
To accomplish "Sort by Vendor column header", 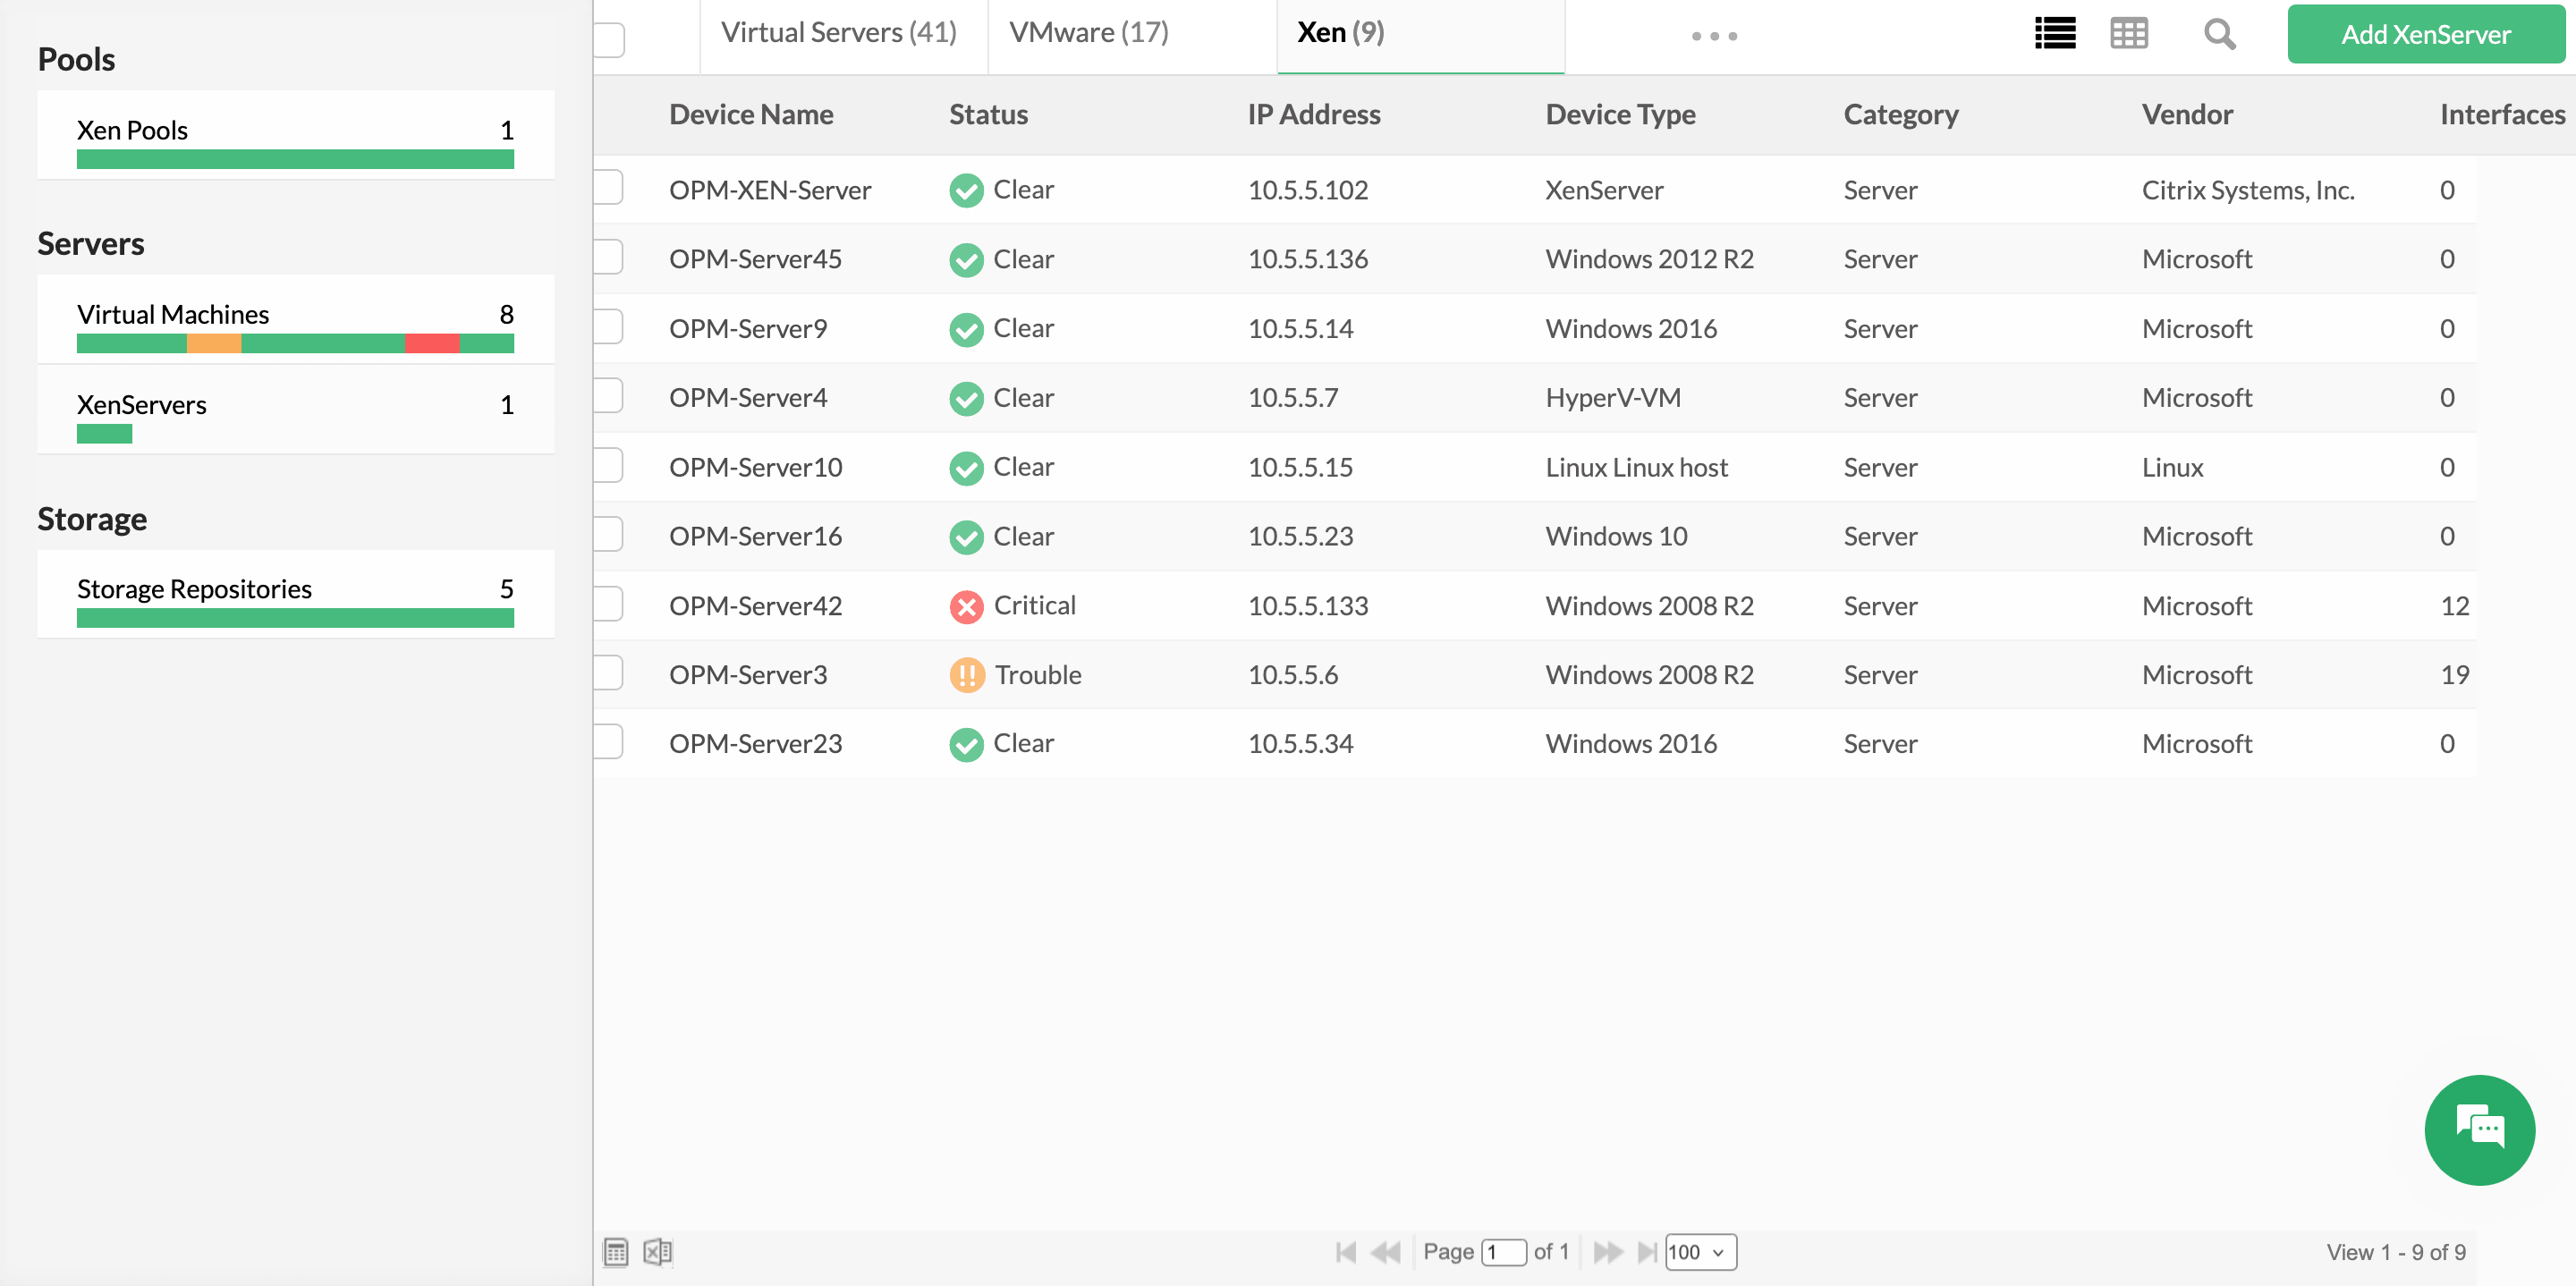I will [2187, 115].
